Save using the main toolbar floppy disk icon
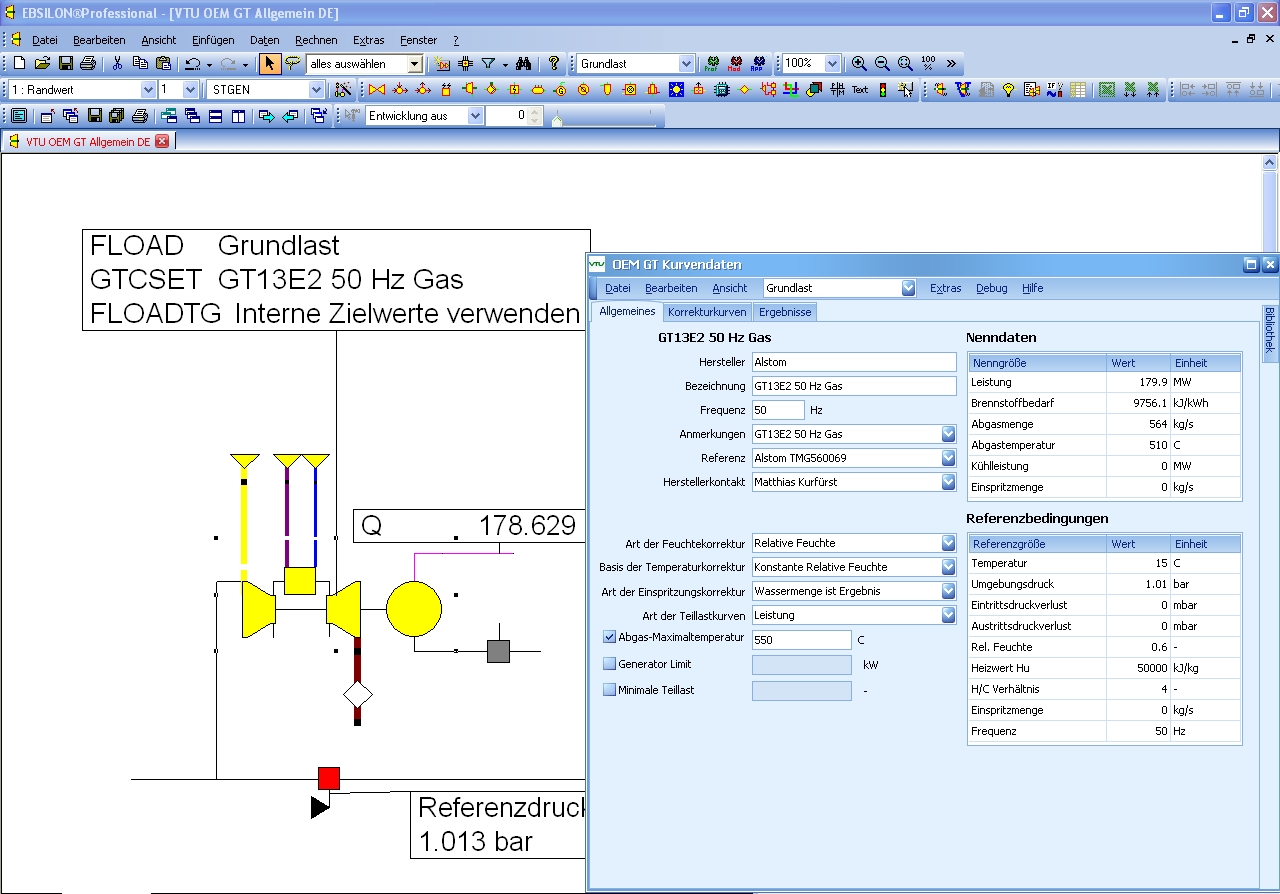Screen dimensions: 1280x894 (x=65, y=64)
